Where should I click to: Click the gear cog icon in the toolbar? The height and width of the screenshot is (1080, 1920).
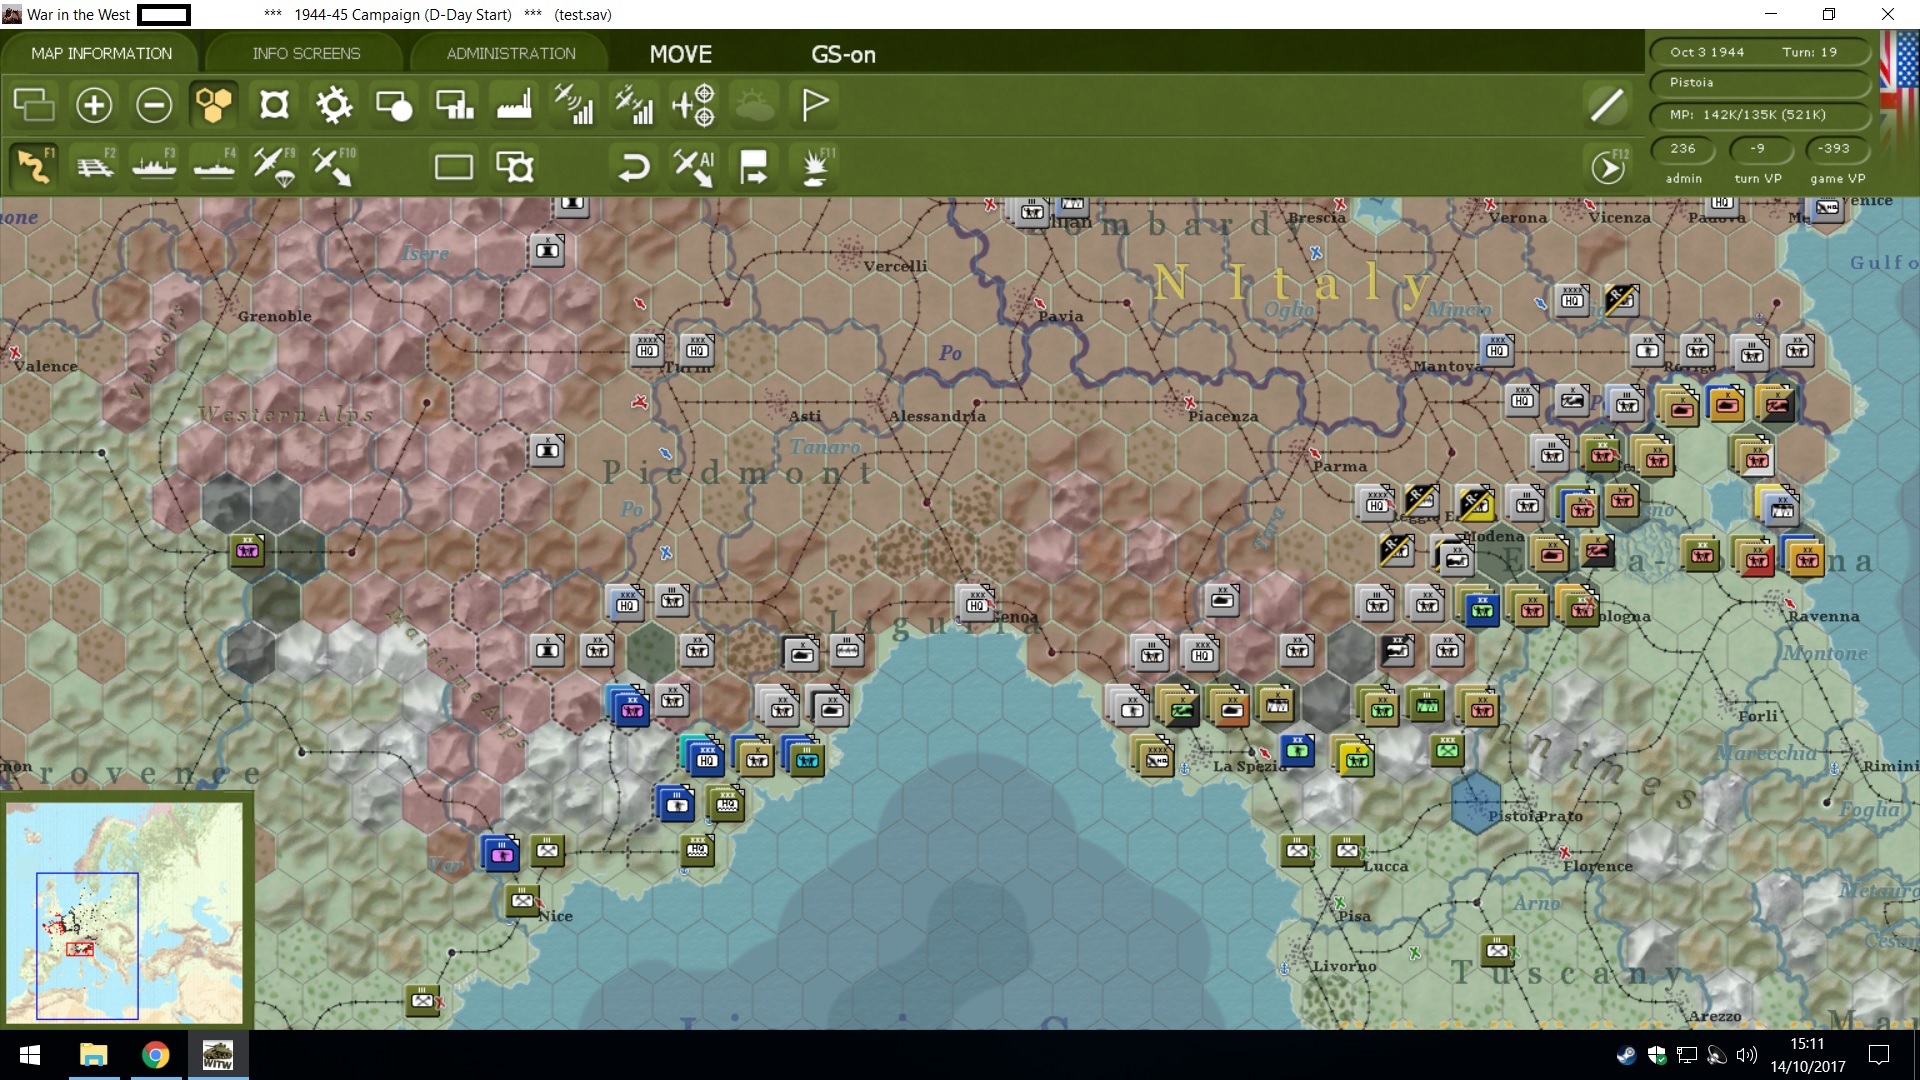pos(334,104)
